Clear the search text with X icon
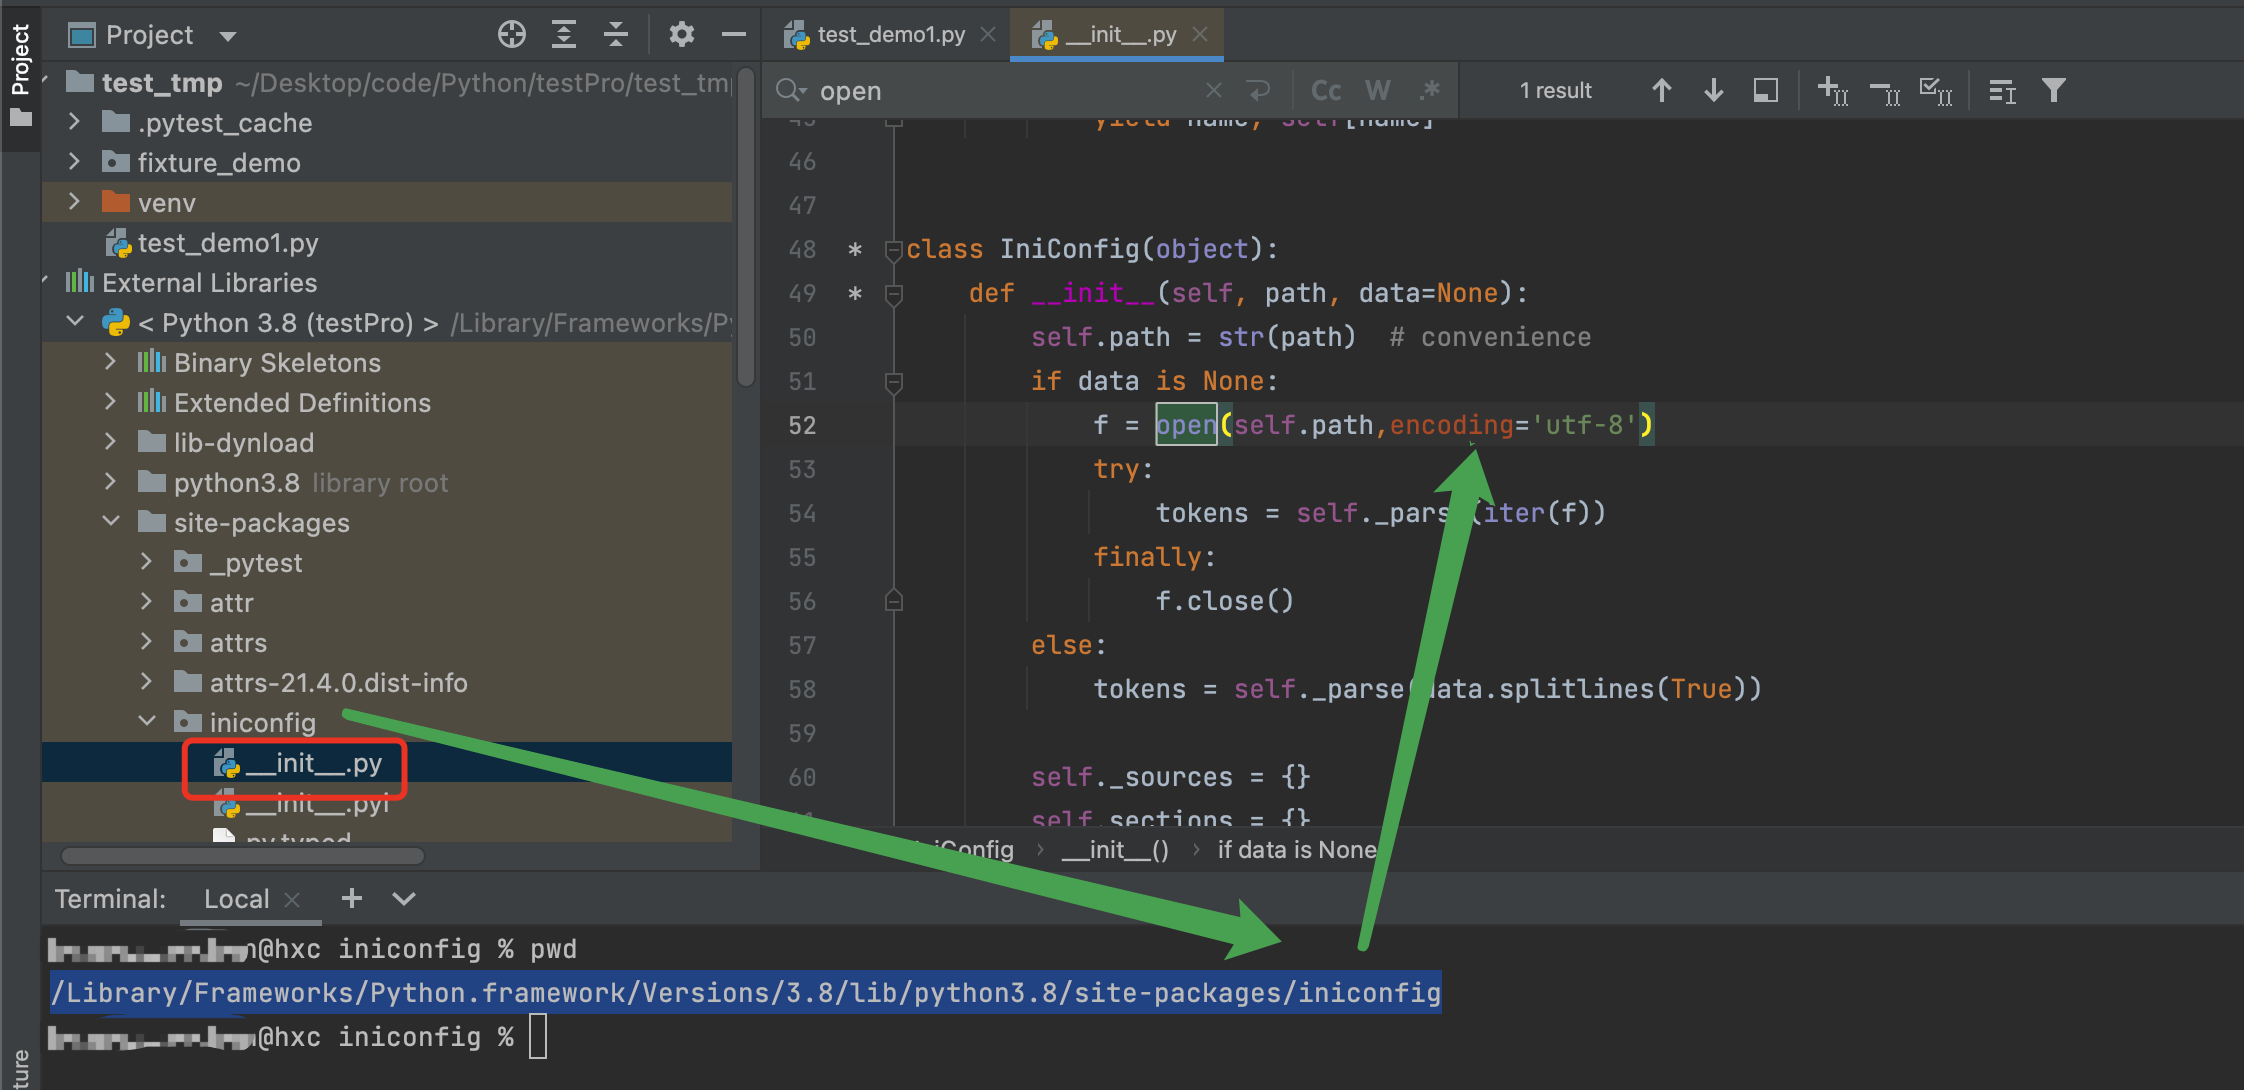The height and width of the screenshot is (1090, 2244). pos(1214,91)
